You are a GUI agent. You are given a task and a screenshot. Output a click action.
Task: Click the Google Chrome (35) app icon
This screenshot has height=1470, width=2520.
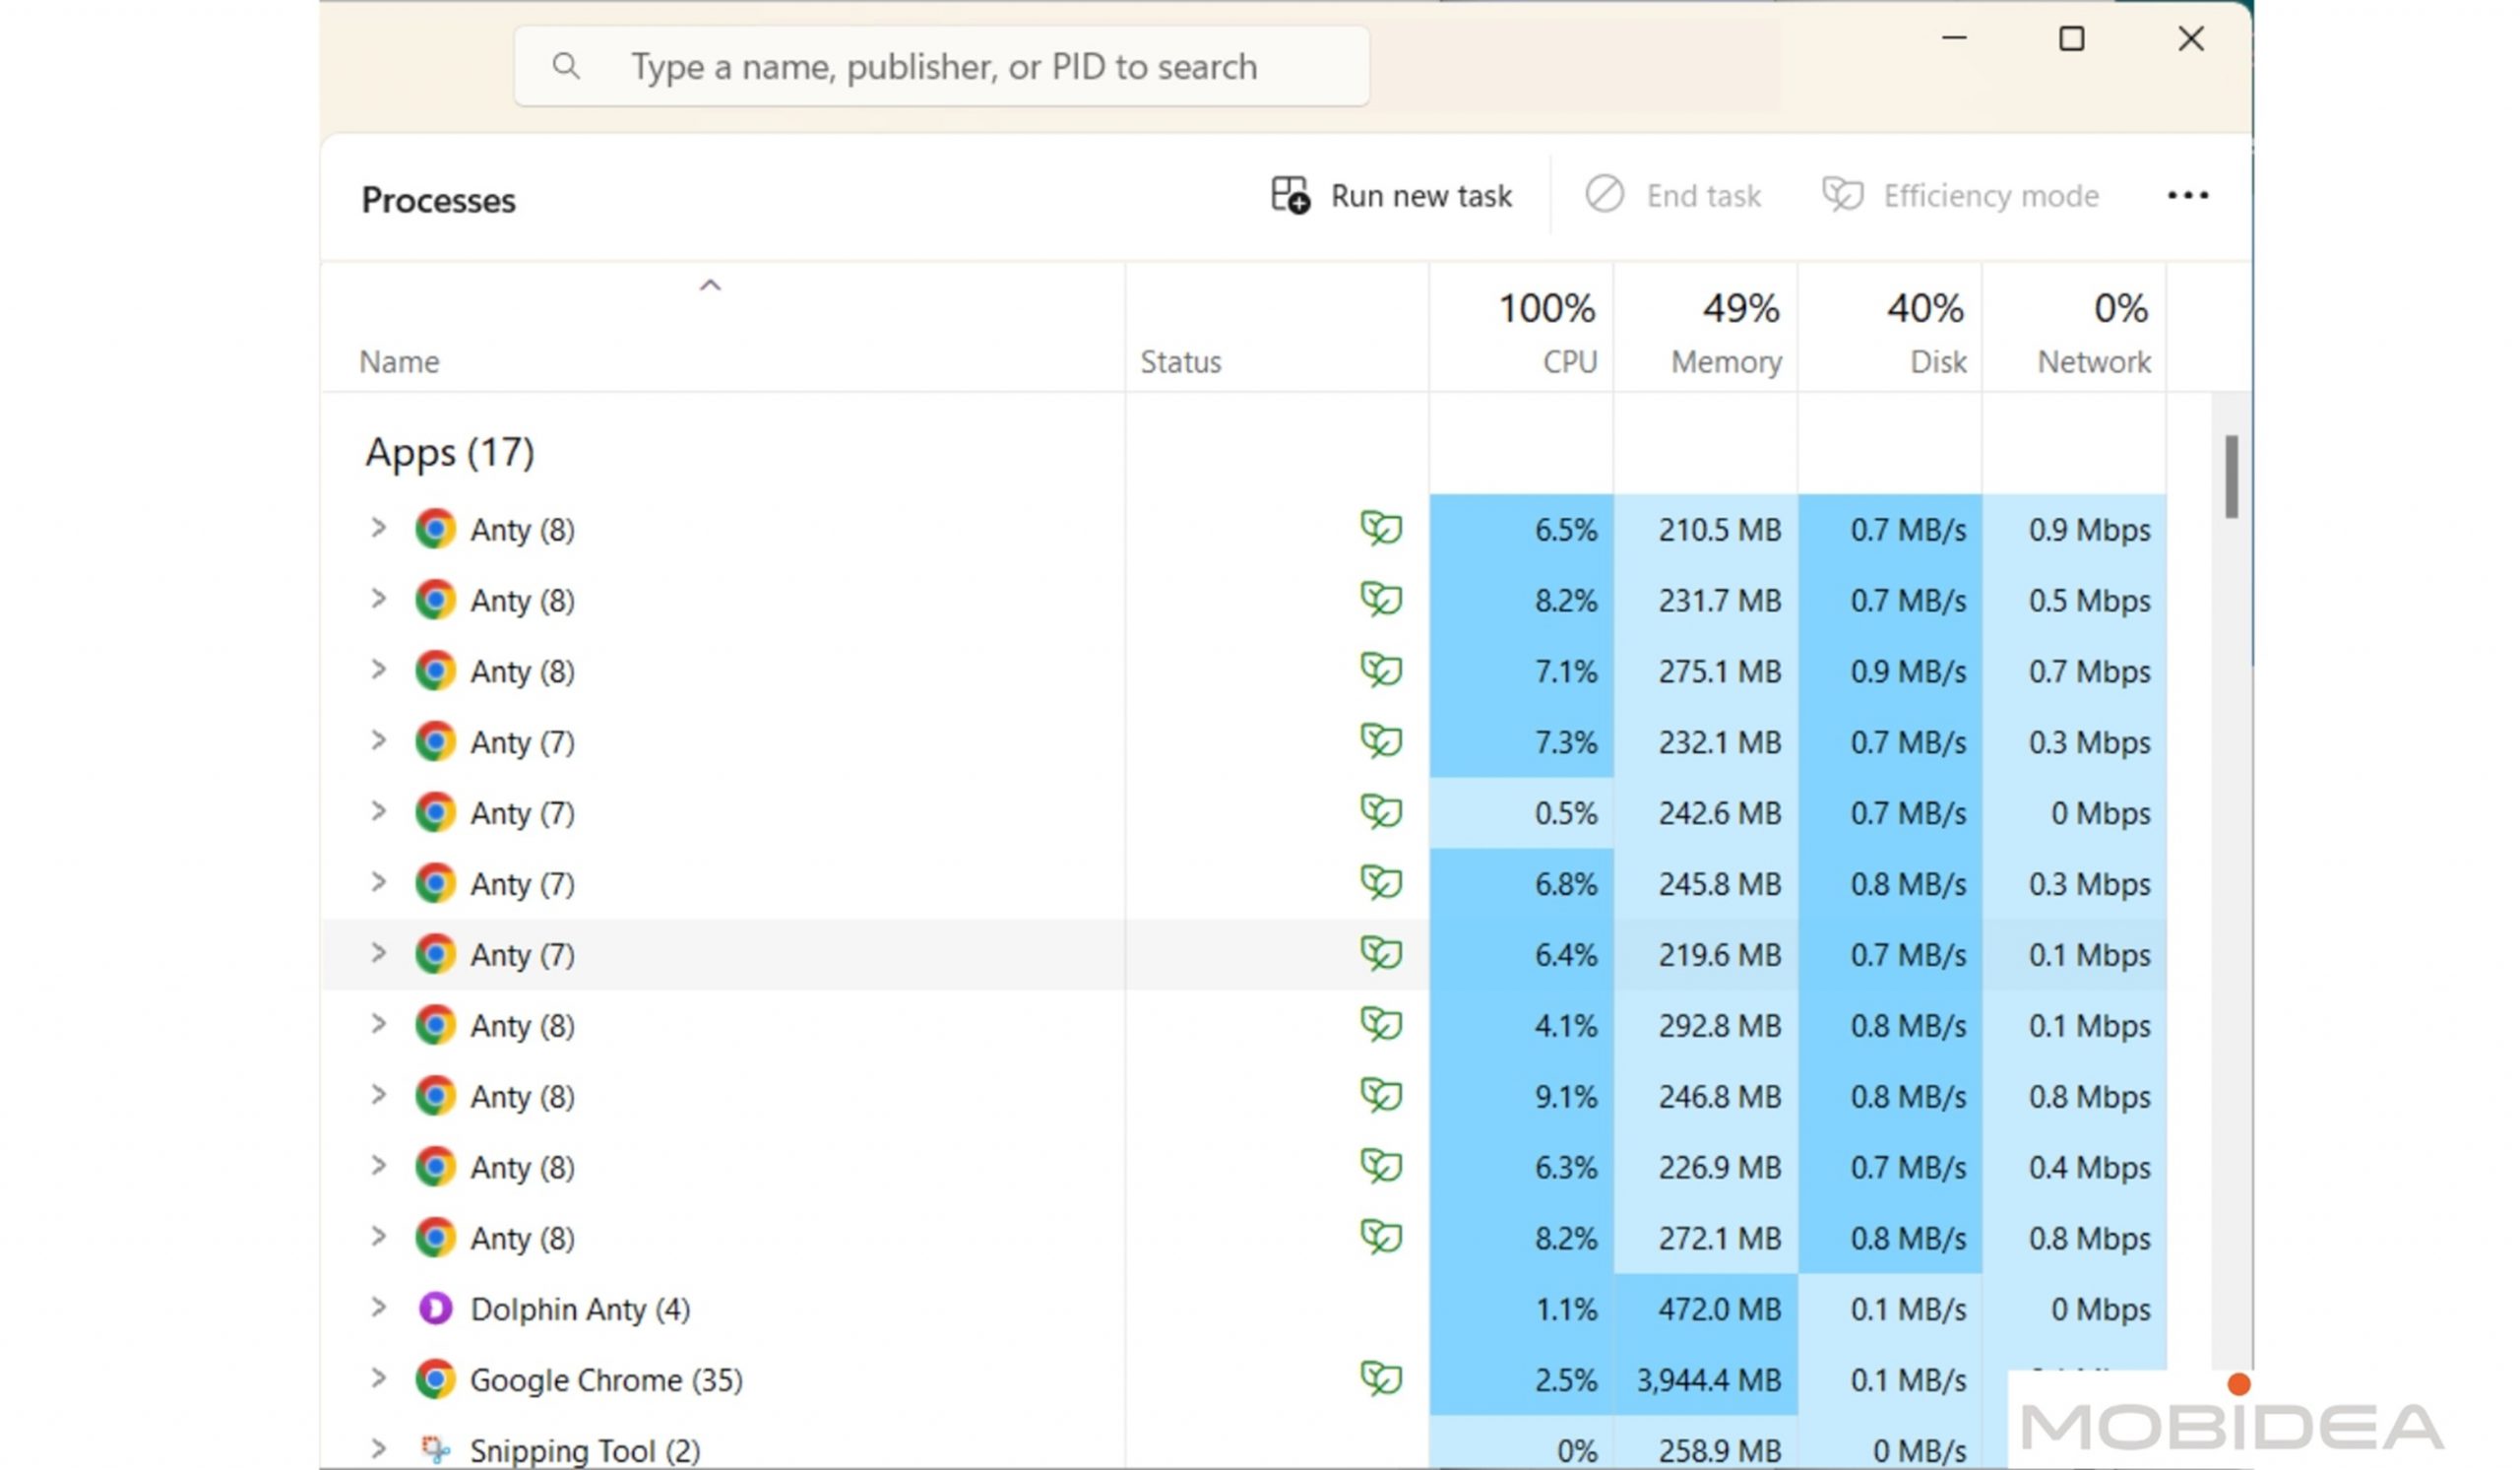click(435, 1380)
